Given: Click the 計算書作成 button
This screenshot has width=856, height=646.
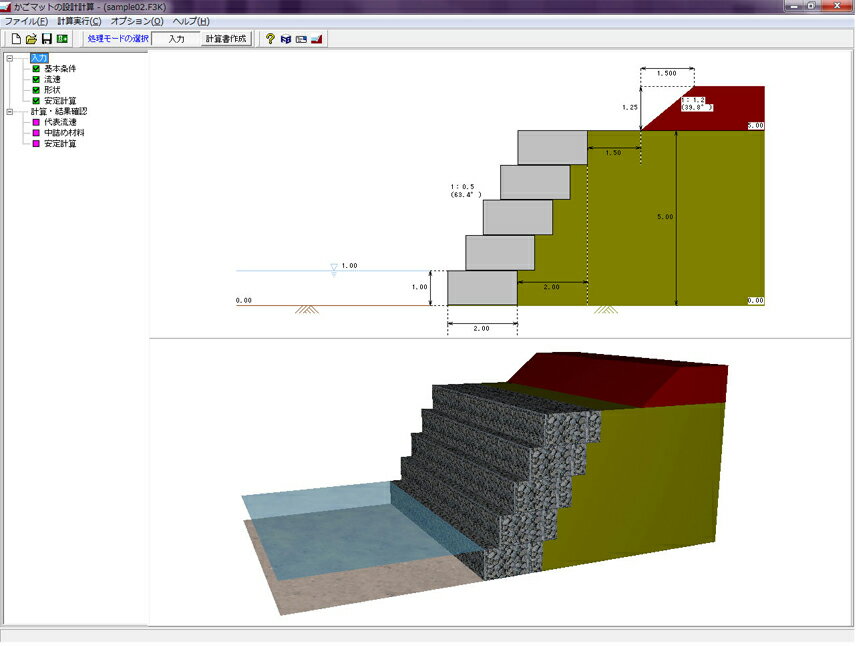Looking at the screenshot, I should (x=226, y=39).
